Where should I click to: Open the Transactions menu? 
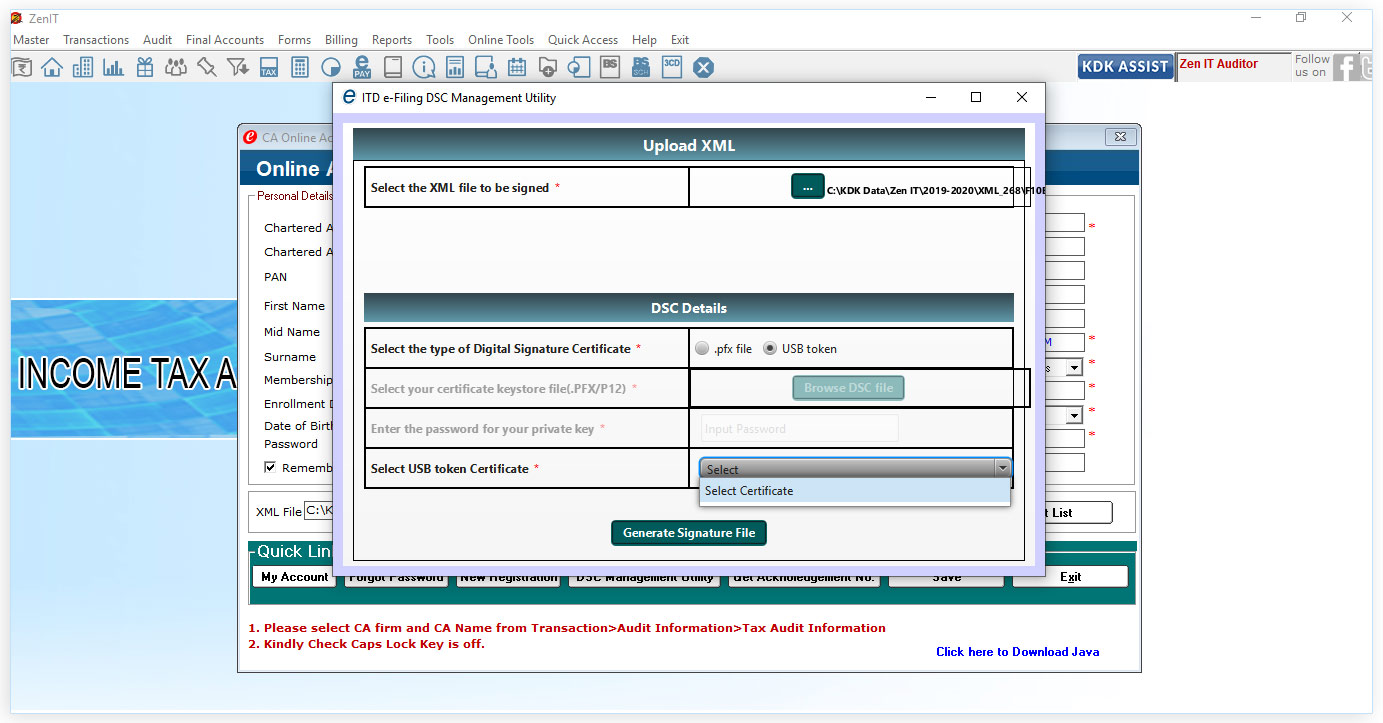96,40
